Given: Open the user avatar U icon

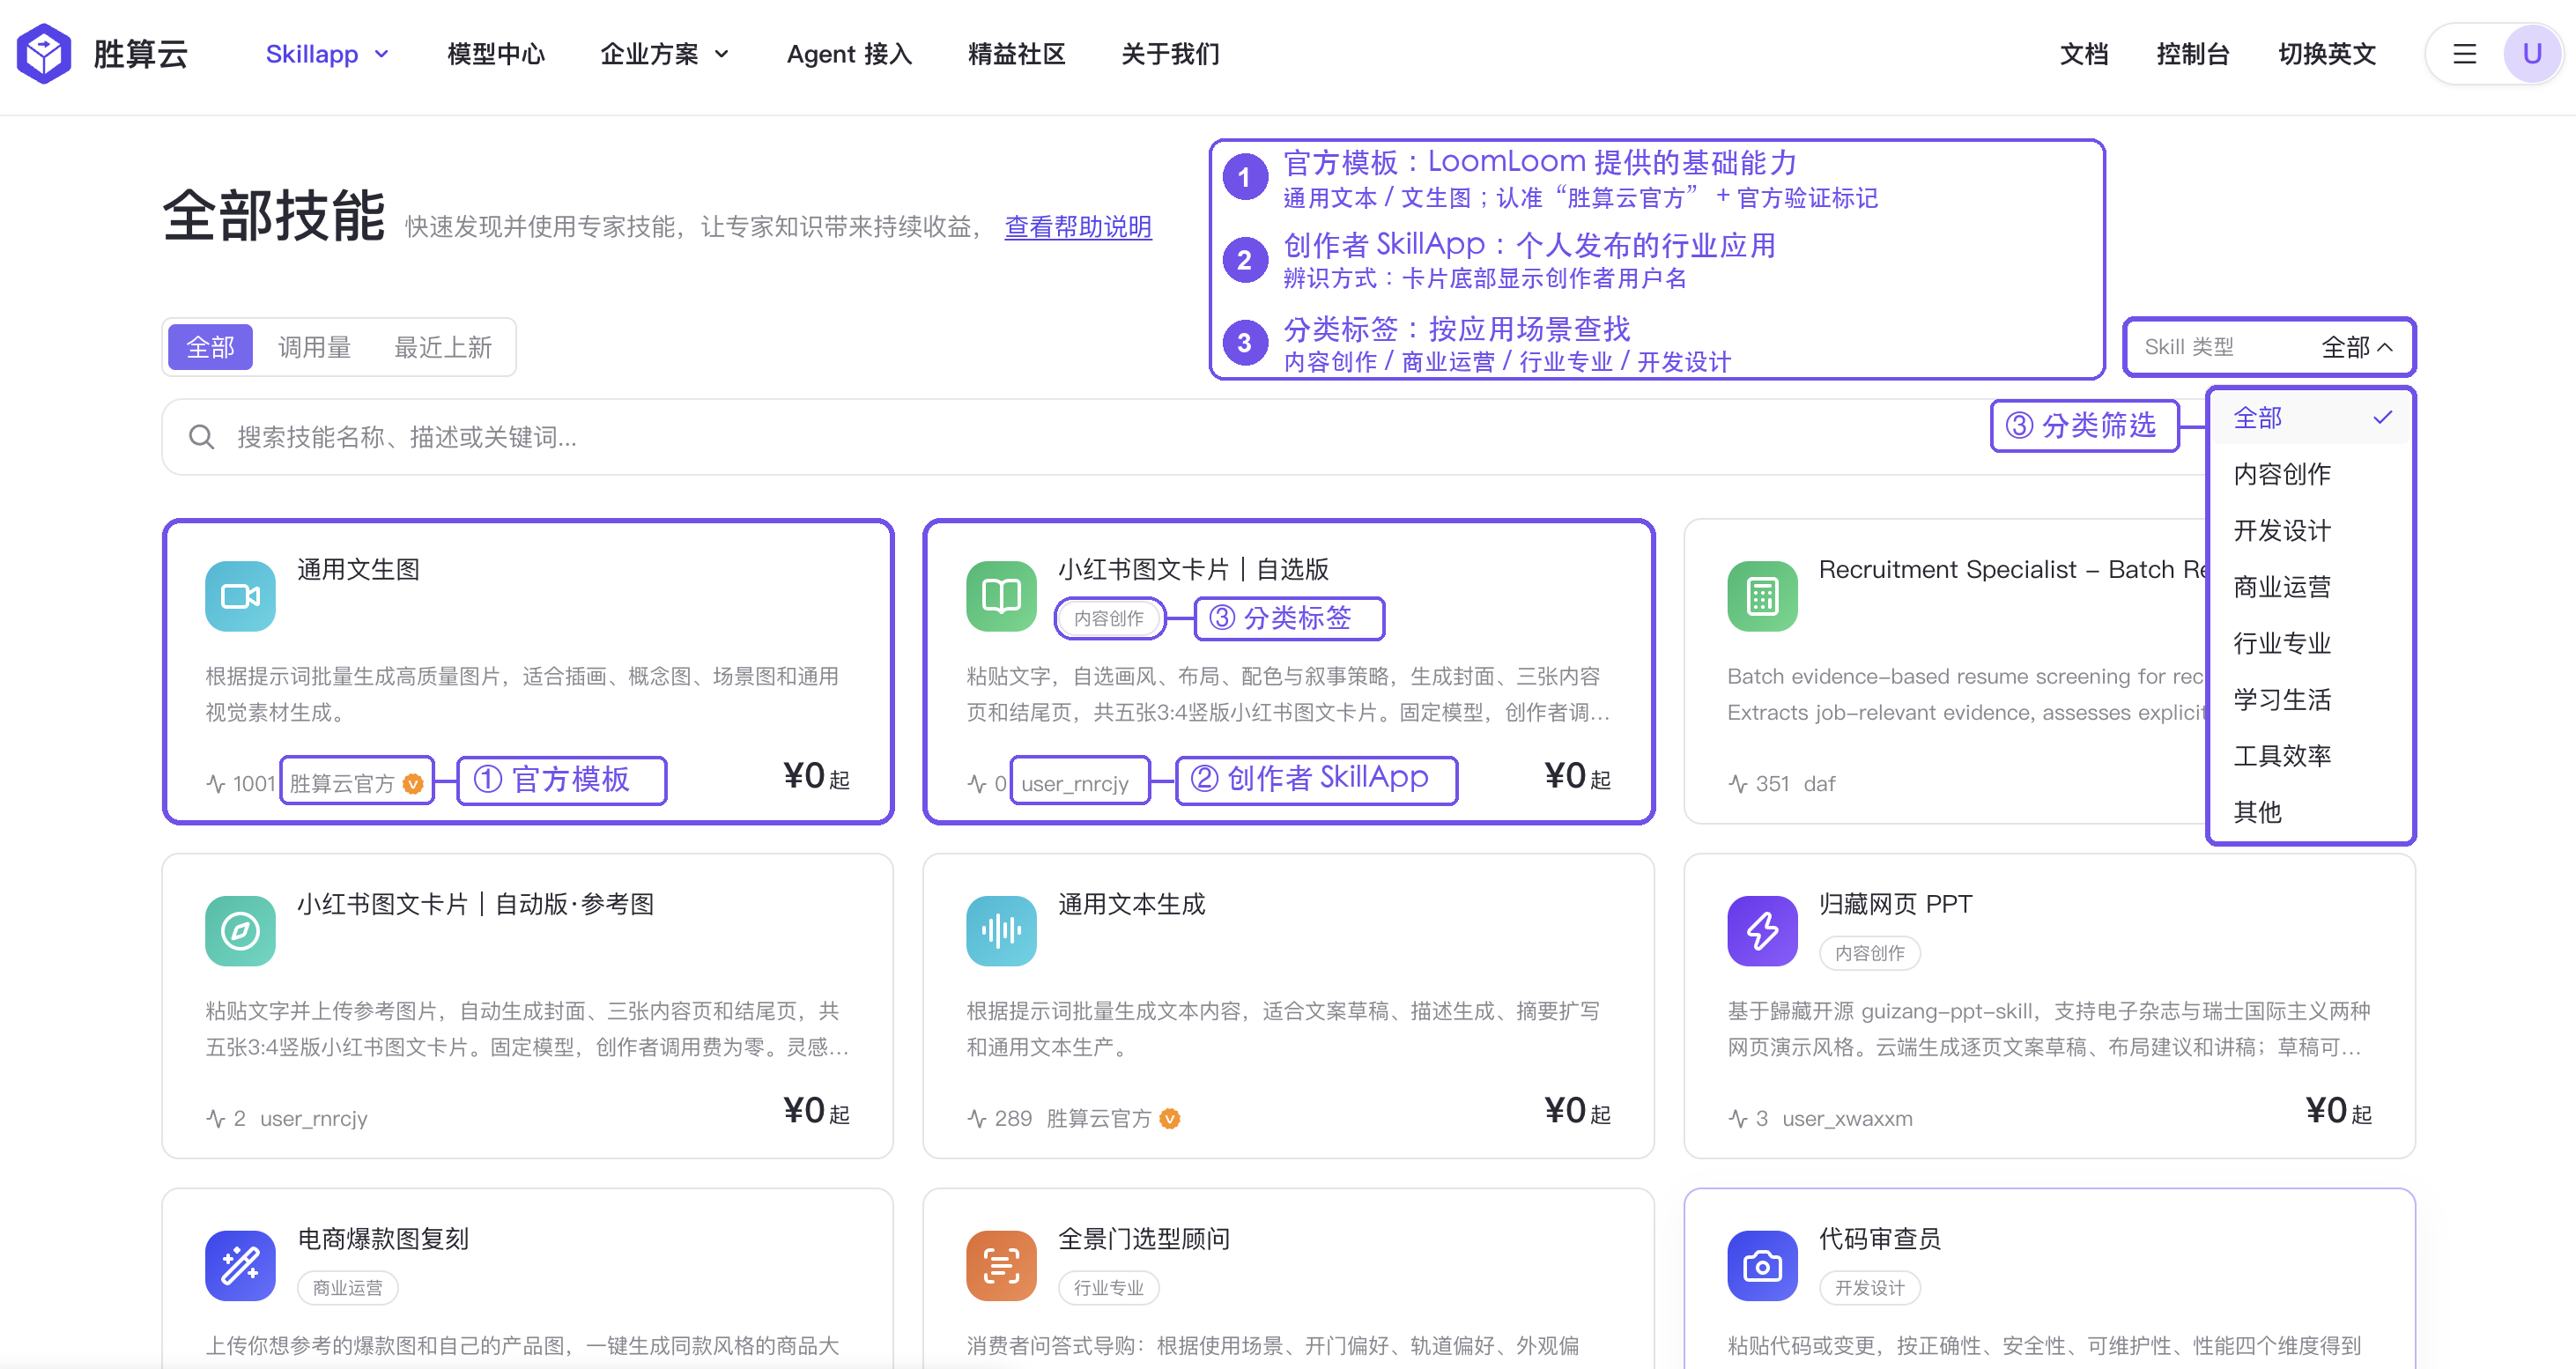Looking at the screenshot, I should point(2531,54).
